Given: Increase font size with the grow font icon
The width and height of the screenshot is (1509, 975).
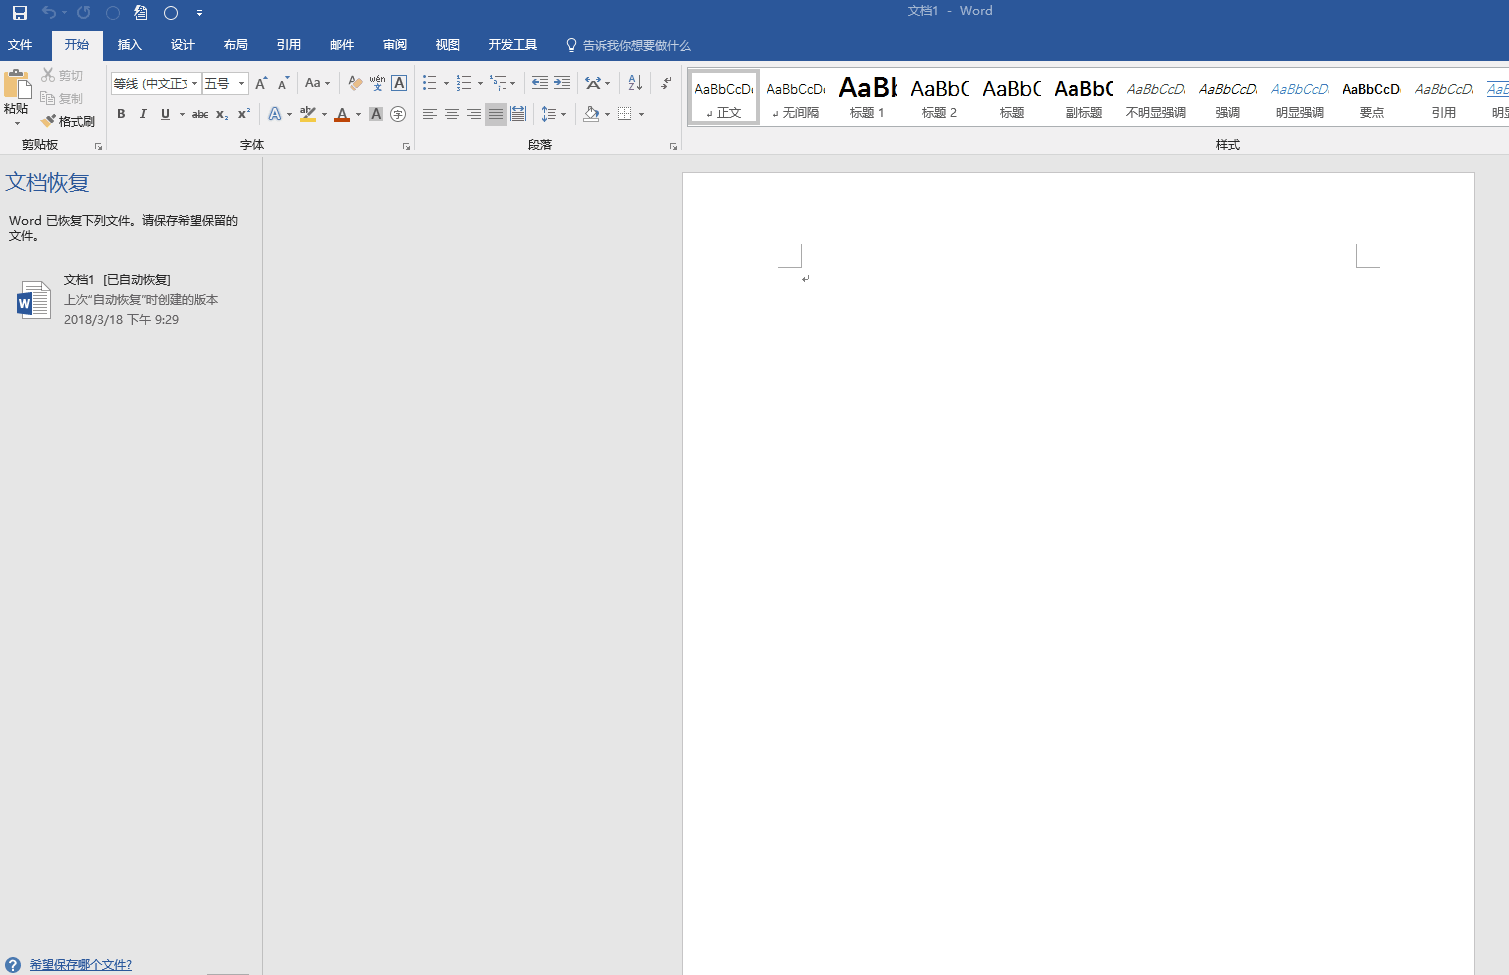Looking at the screenshot, I should [x=261, y=83].
